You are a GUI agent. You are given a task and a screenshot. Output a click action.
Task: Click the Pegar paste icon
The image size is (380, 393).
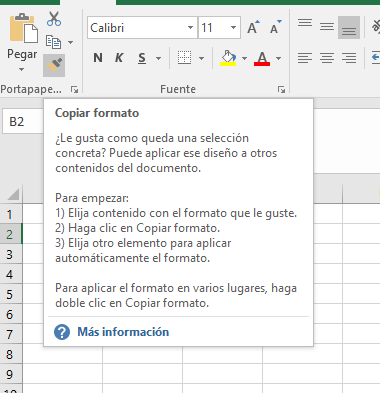click(x=23, y=28)
